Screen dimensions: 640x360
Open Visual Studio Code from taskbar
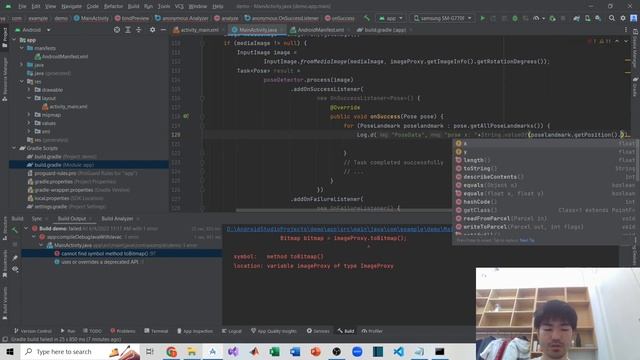pyautogui.click(x=399, y=351)
